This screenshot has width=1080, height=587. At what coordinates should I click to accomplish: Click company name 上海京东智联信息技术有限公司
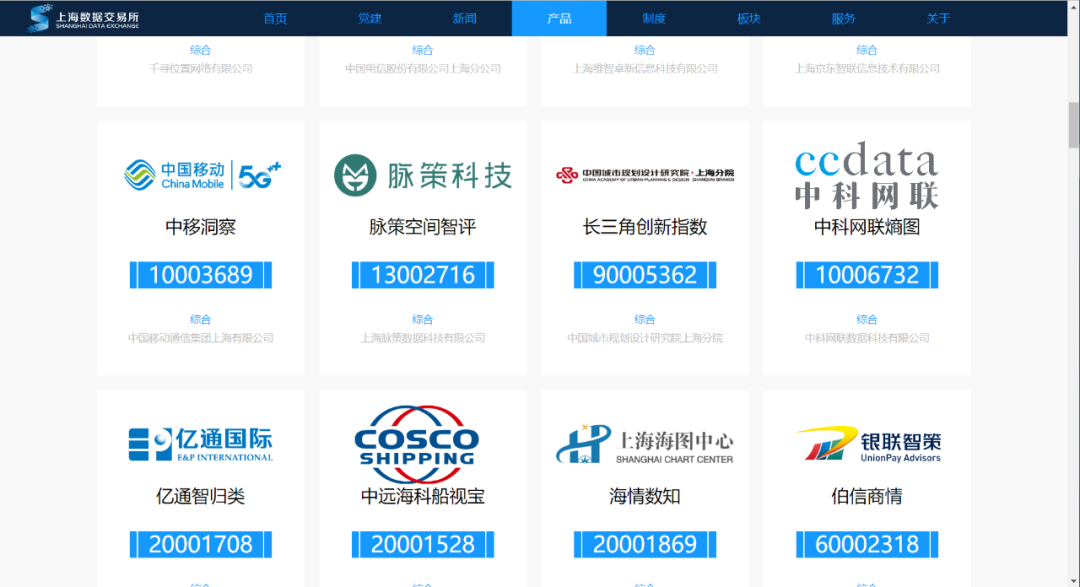(867, 68)
